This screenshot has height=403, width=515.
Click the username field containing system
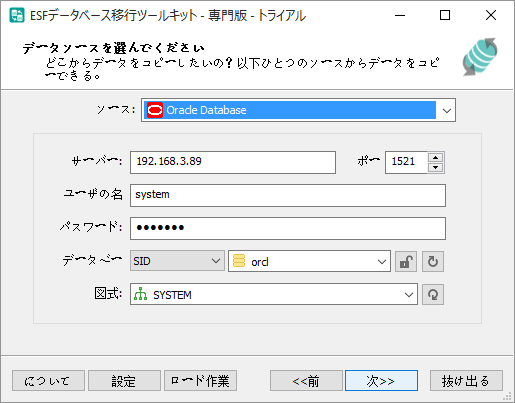point(288,195)
